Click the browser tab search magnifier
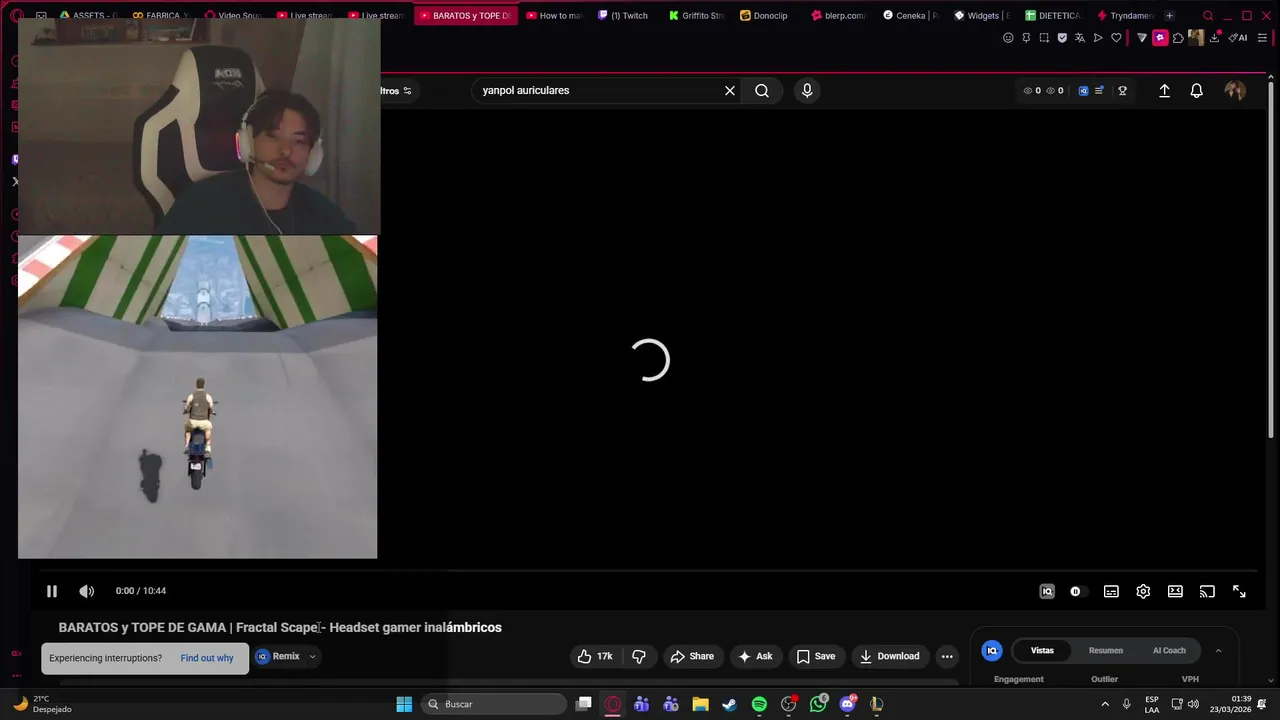 click(1208, 16)
